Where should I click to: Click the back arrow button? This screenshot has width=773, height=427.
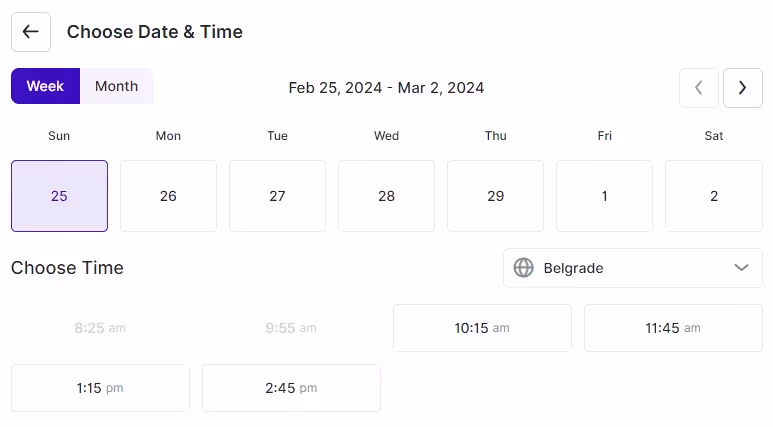[31, 32]
